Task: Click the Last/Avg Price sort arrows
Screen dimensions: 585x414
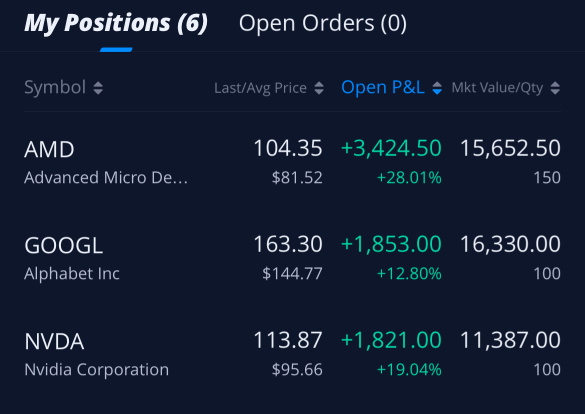Action: (x=319, y=88)
